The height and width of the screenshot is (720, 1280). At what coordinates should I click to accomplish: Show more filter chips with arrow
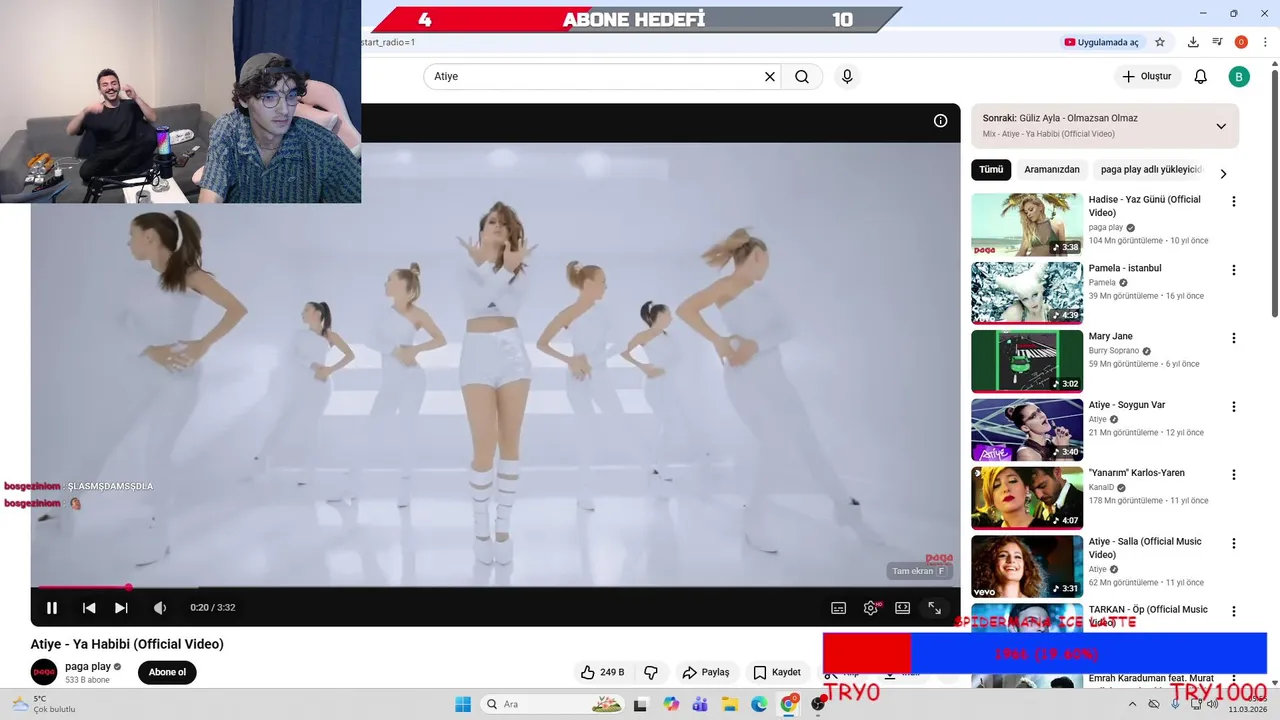[1222, 173]
